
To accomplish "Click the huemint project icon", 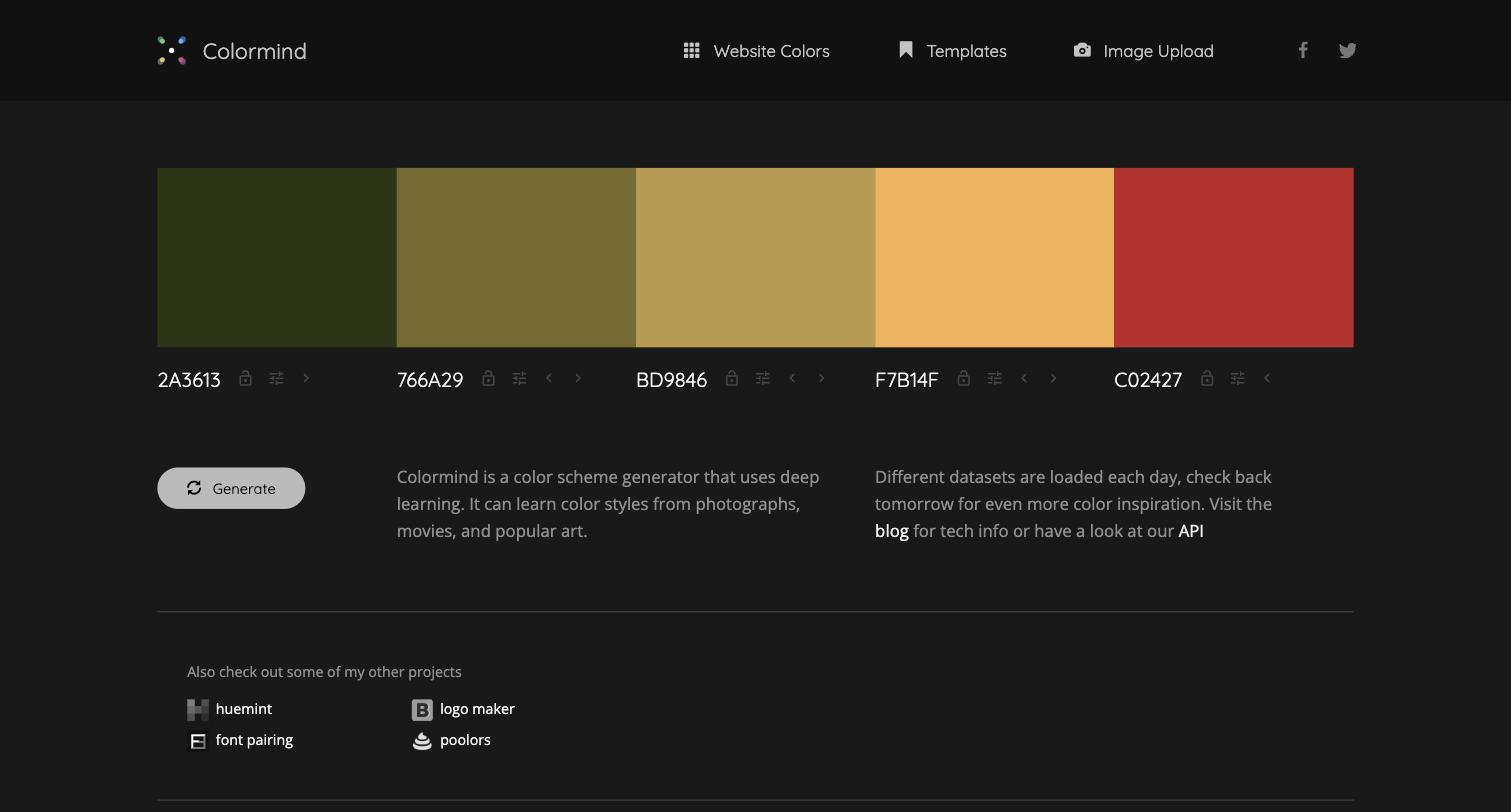I will pos(198,710).
